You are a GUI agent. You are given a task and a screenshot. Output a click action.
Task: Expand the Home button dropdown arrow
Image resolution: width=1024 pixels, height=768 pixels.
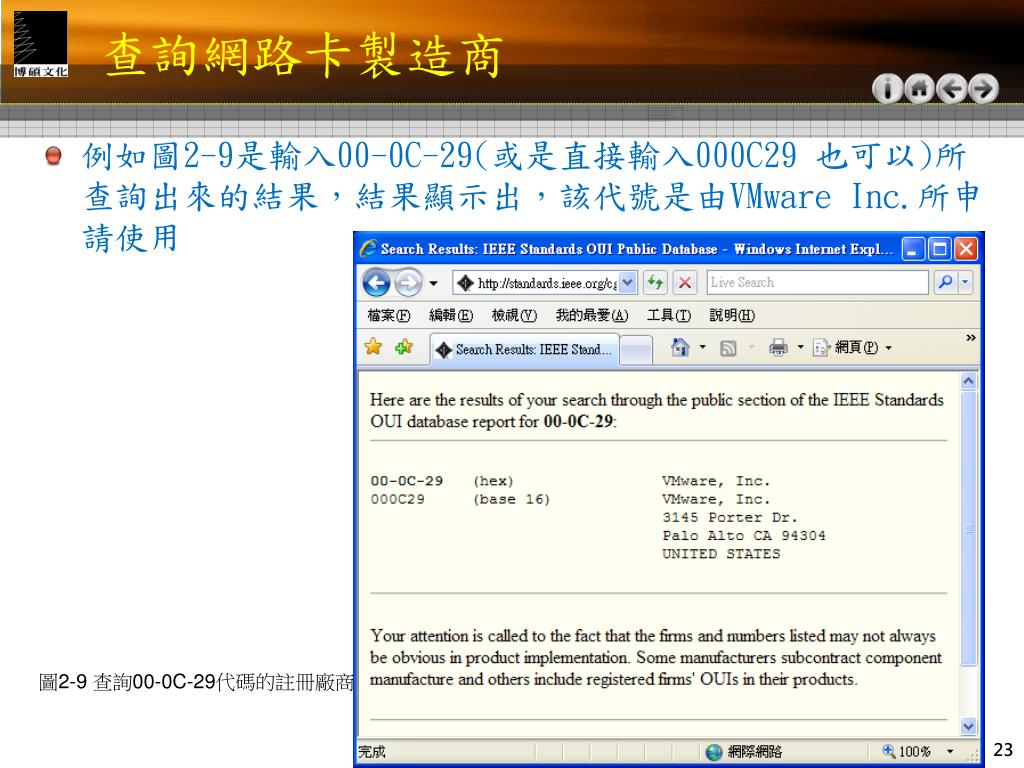point(703,347)
